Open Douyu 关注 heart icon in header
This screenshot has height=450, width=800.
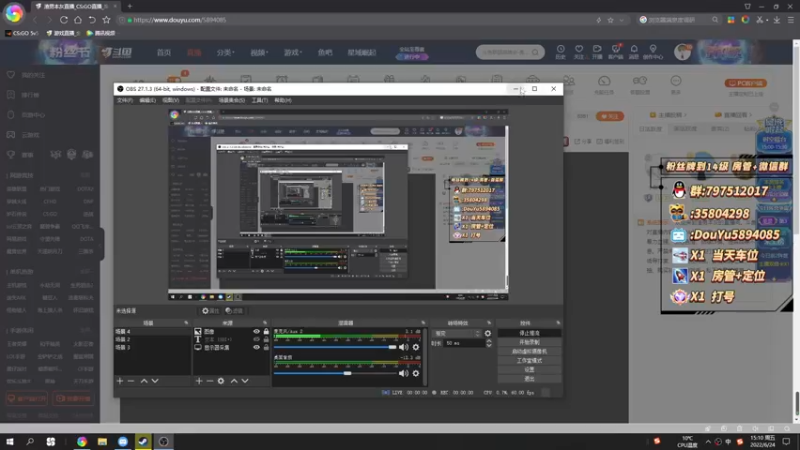579,52
